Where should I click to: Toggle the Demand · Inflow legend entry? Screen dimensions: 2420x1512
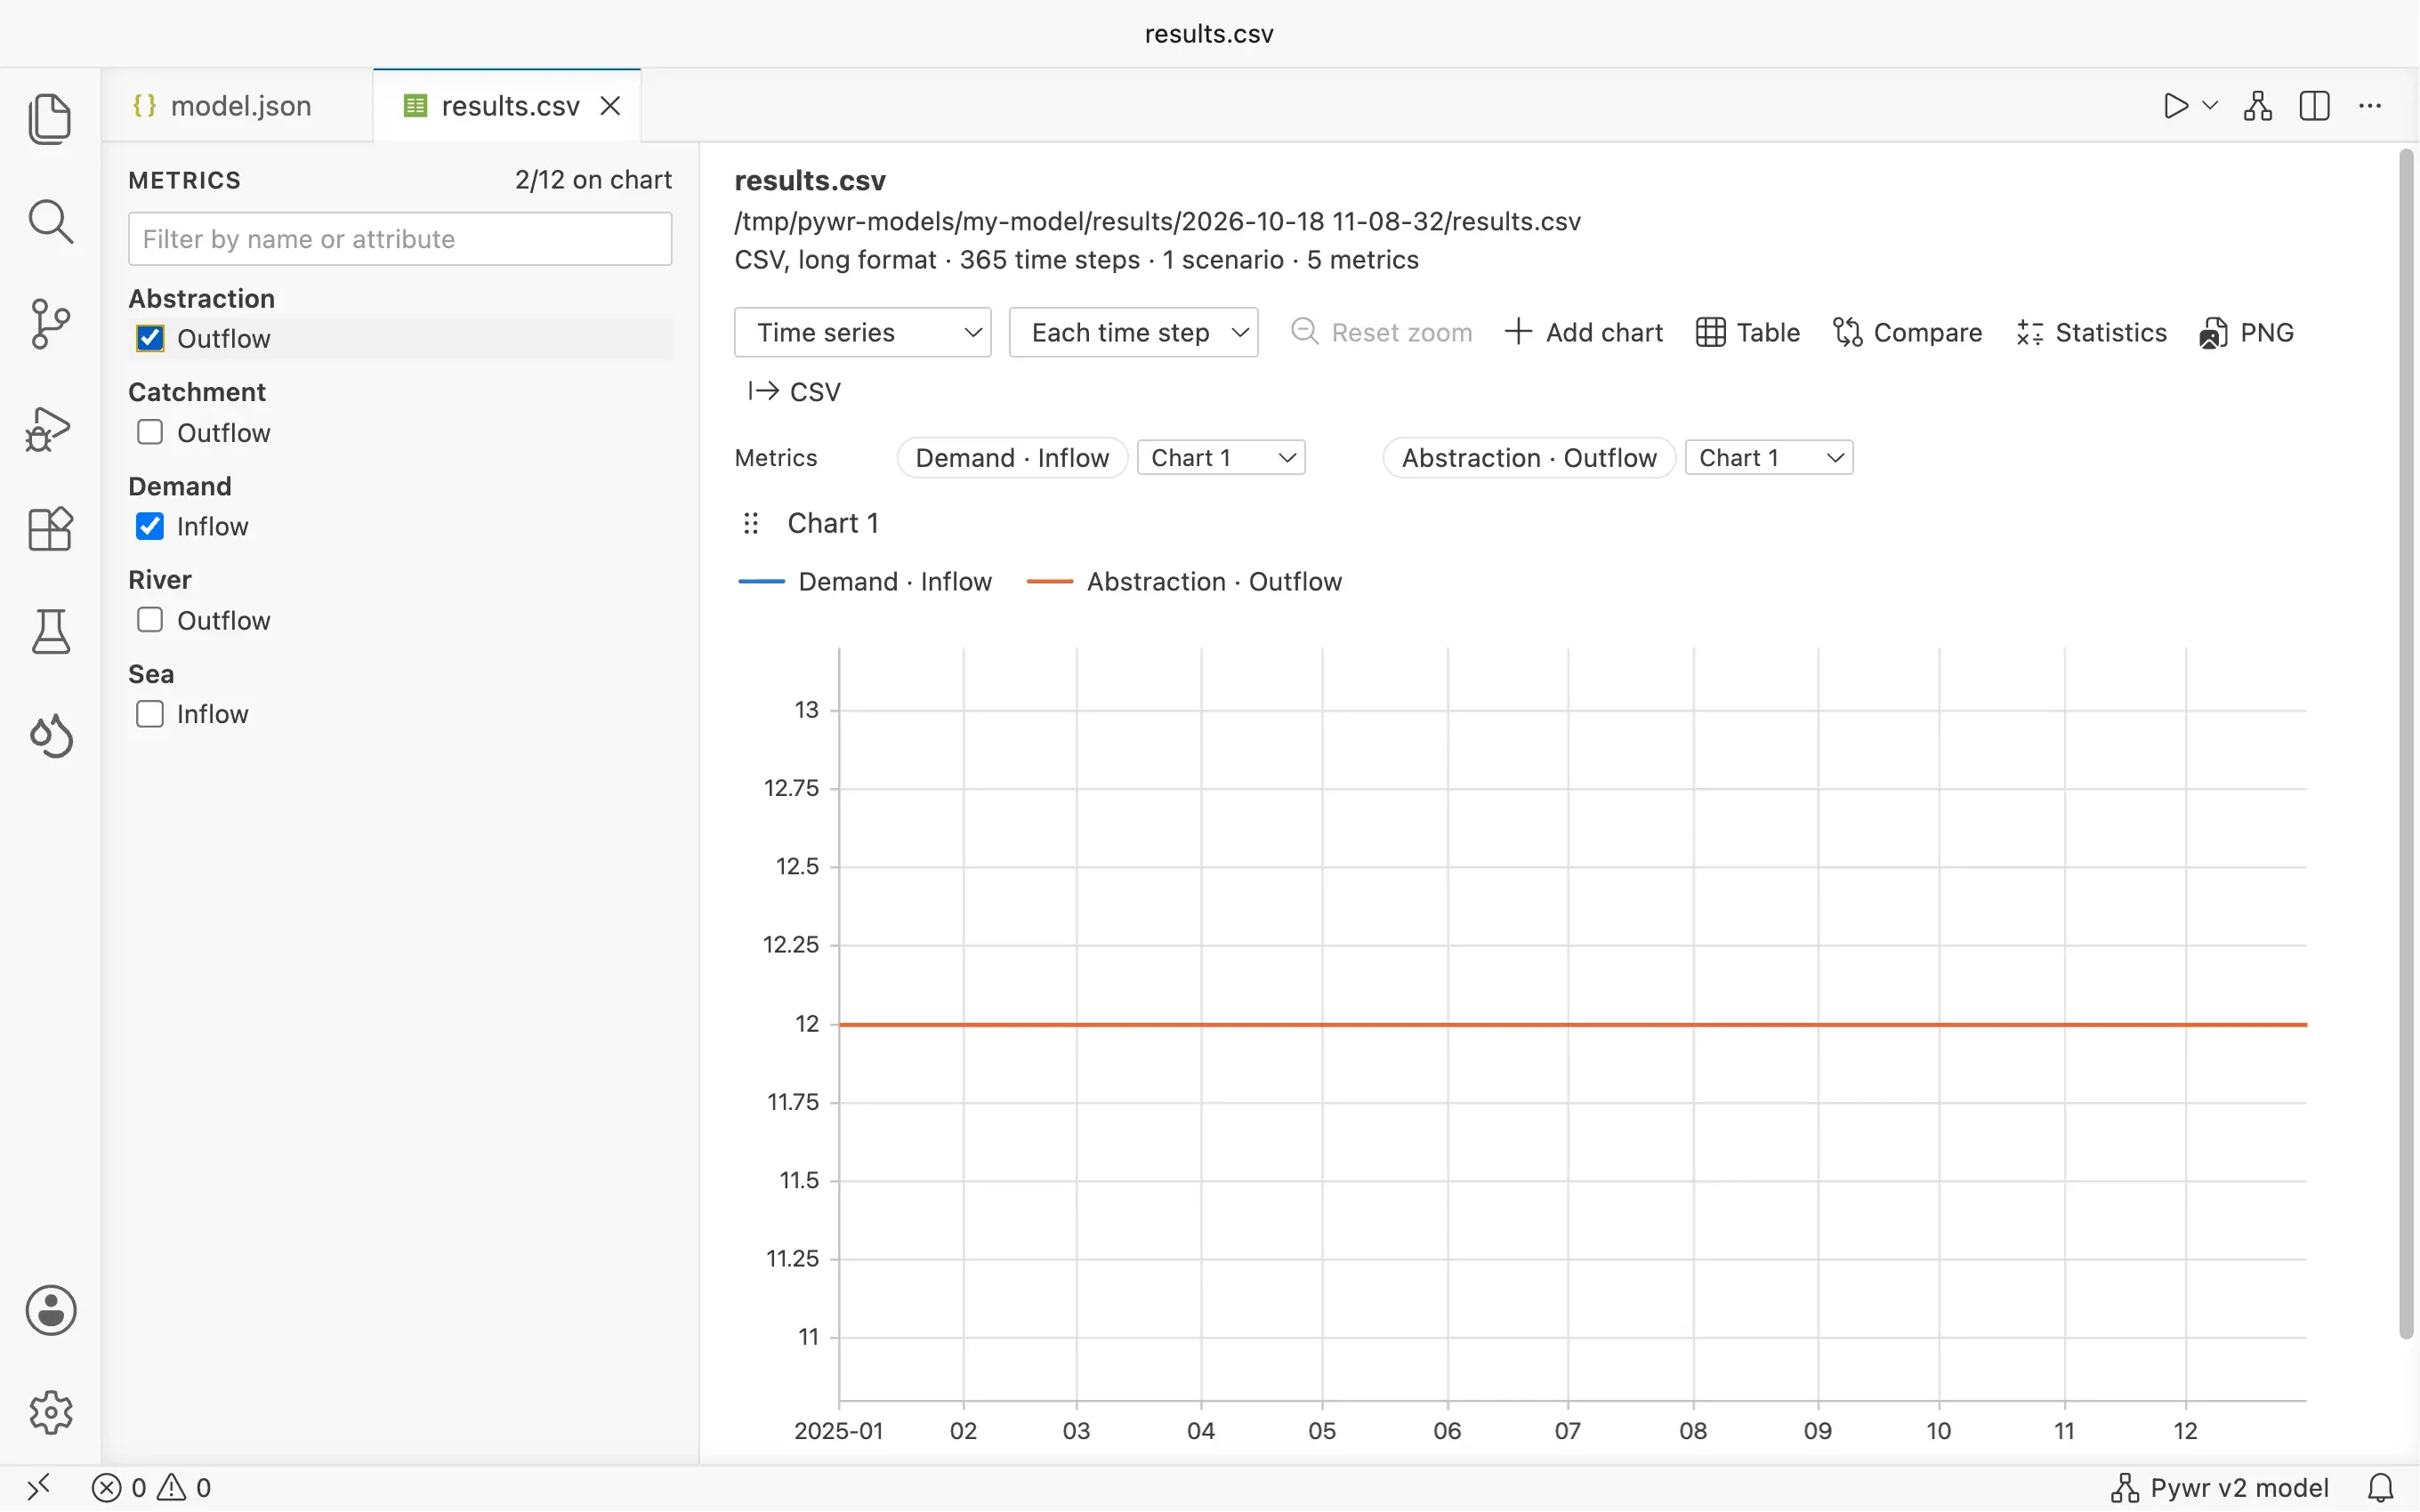(x=865, y=582)
